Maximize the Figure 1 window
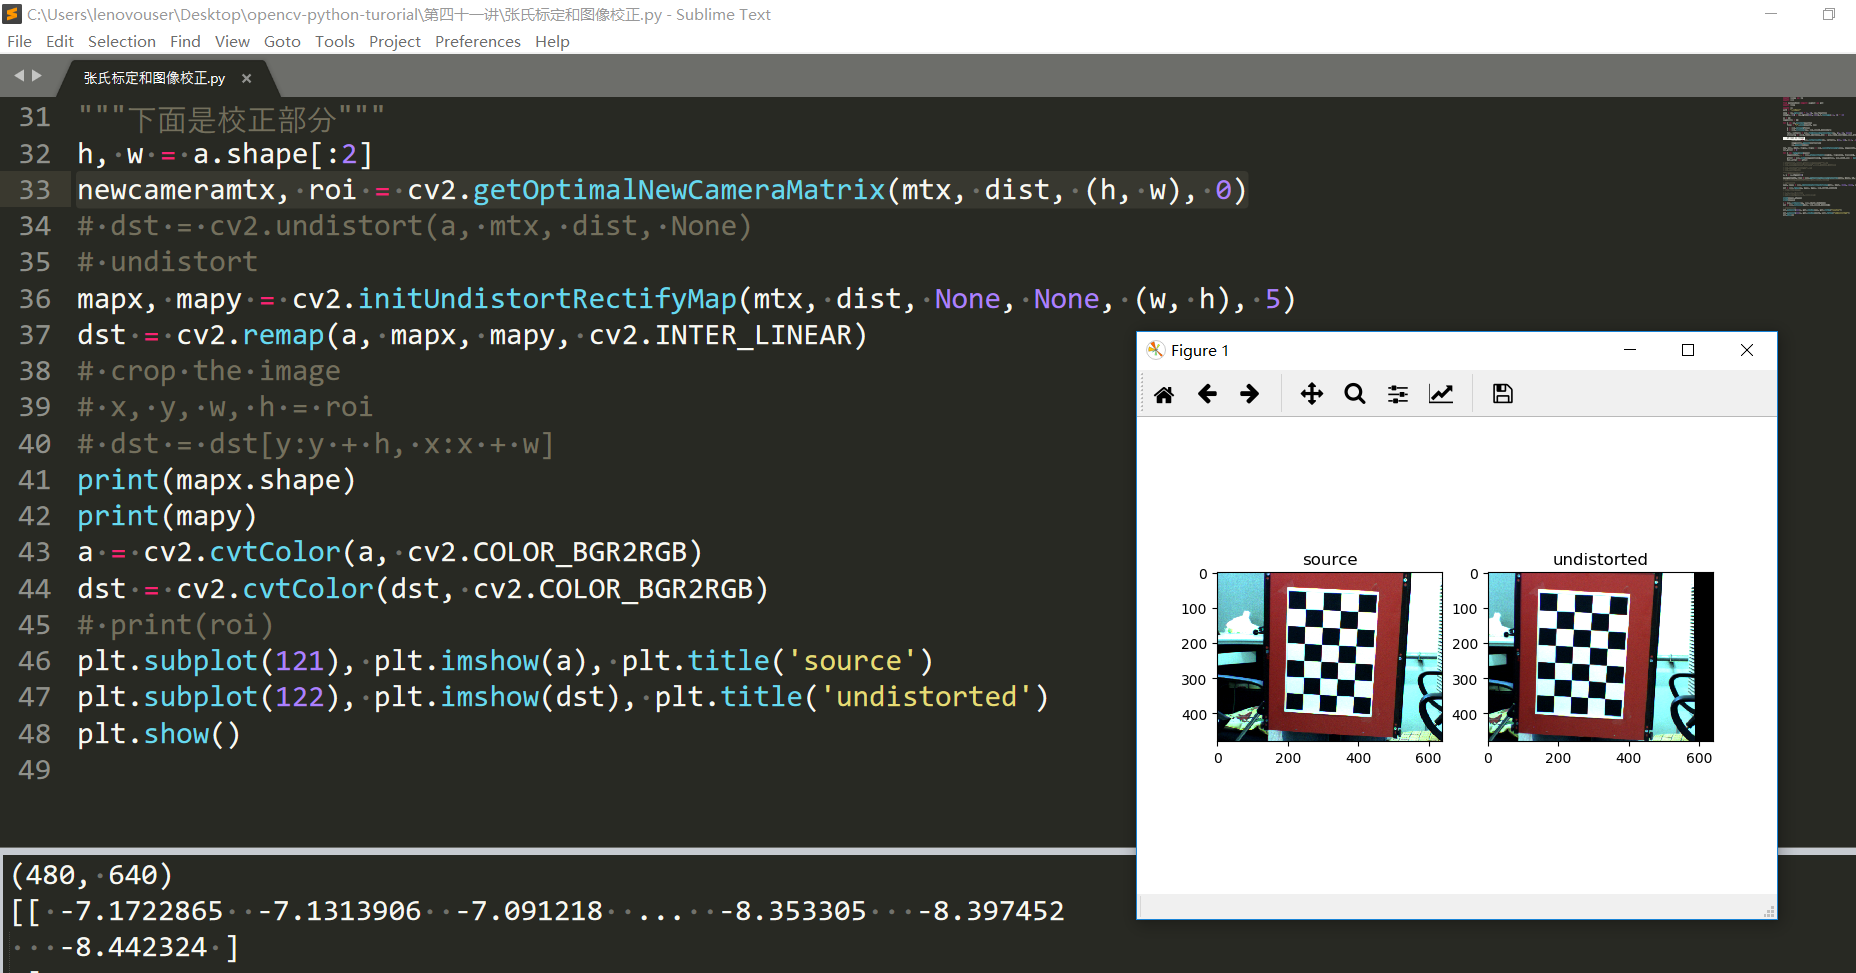The image size is (1856, 973). 1688,350
